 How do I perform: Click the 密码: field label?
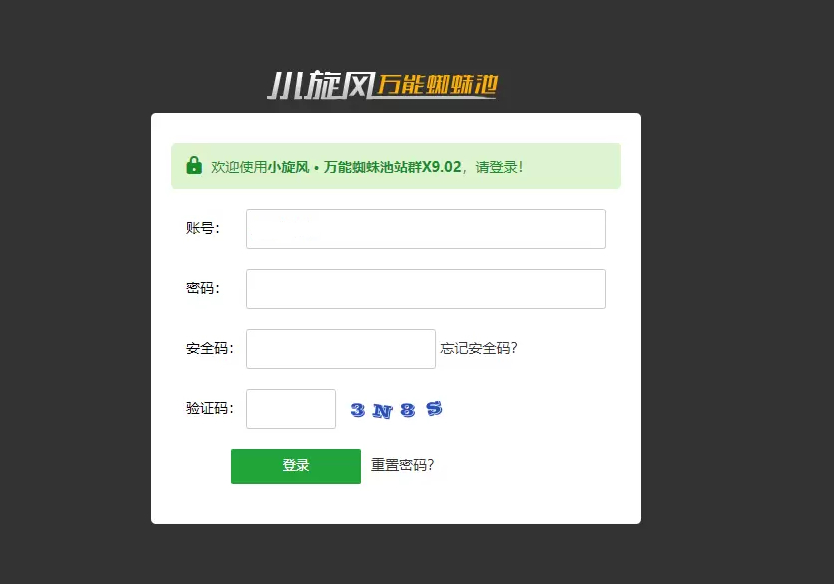pos(203,288)
